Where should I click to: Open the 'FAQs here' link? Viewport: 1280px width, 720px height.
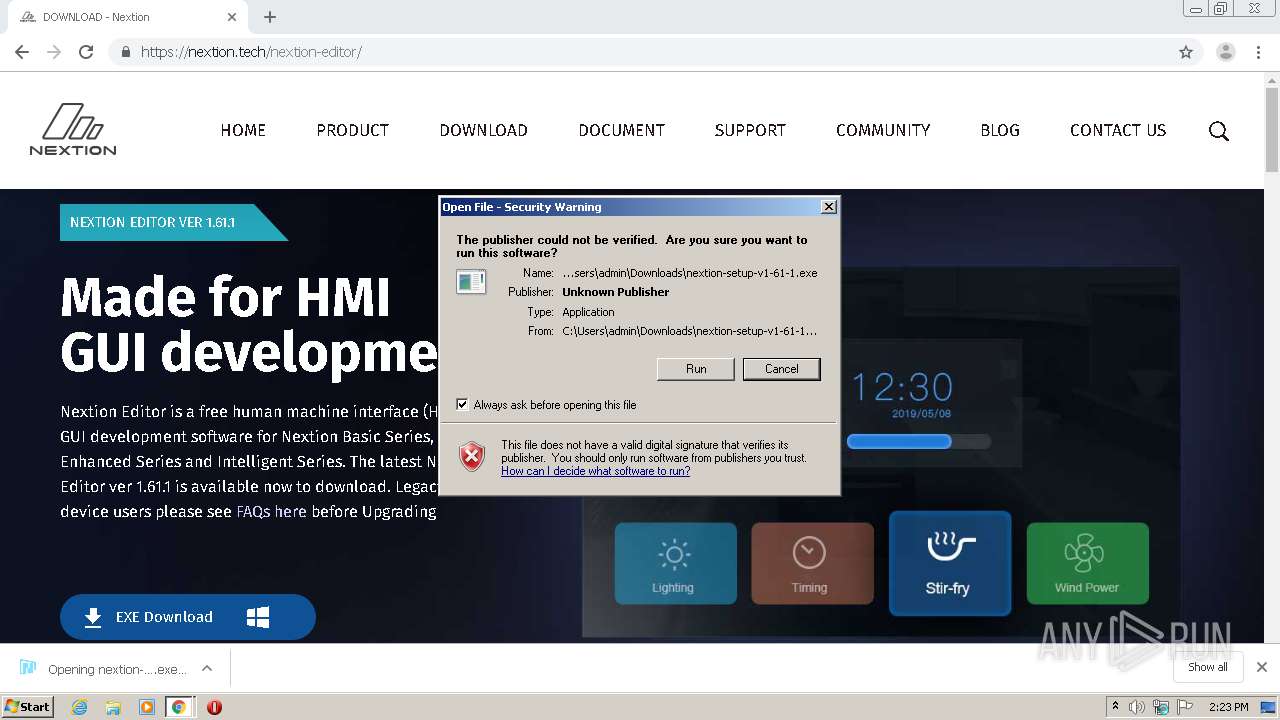click(x=271, y=511)
